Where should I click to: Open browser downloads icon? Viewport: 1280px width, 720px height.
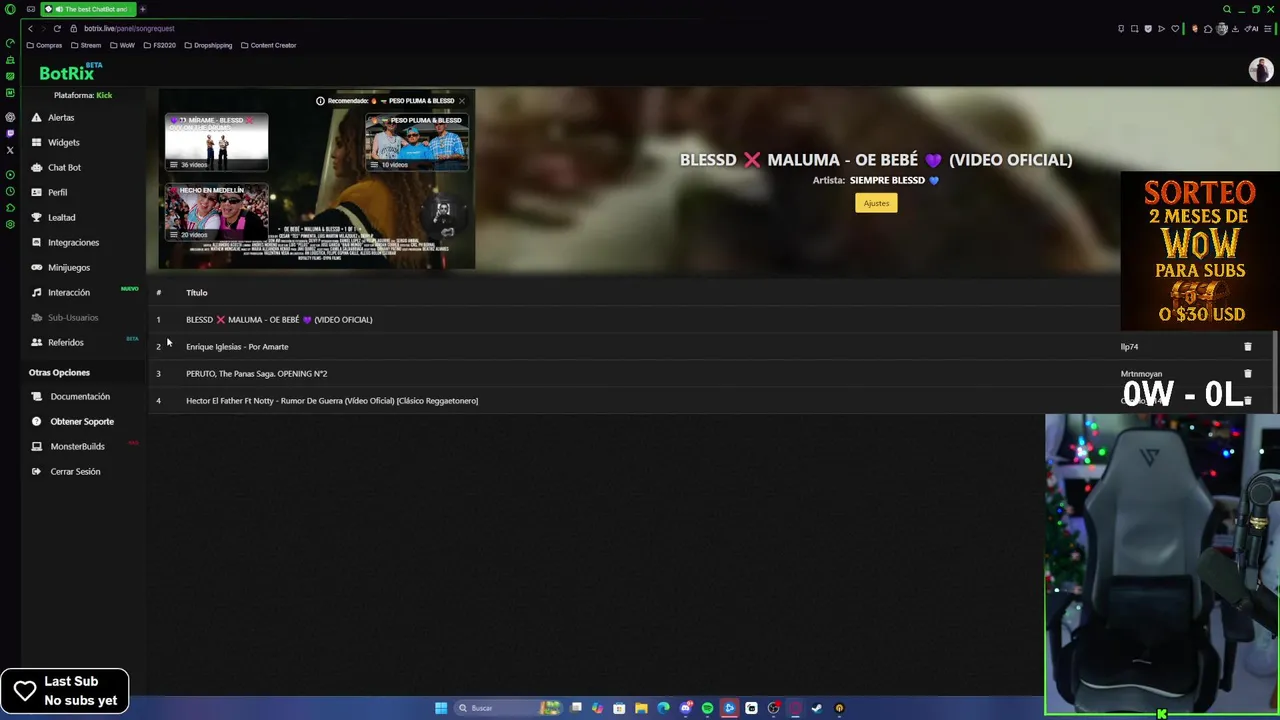tap(1235, 29)
